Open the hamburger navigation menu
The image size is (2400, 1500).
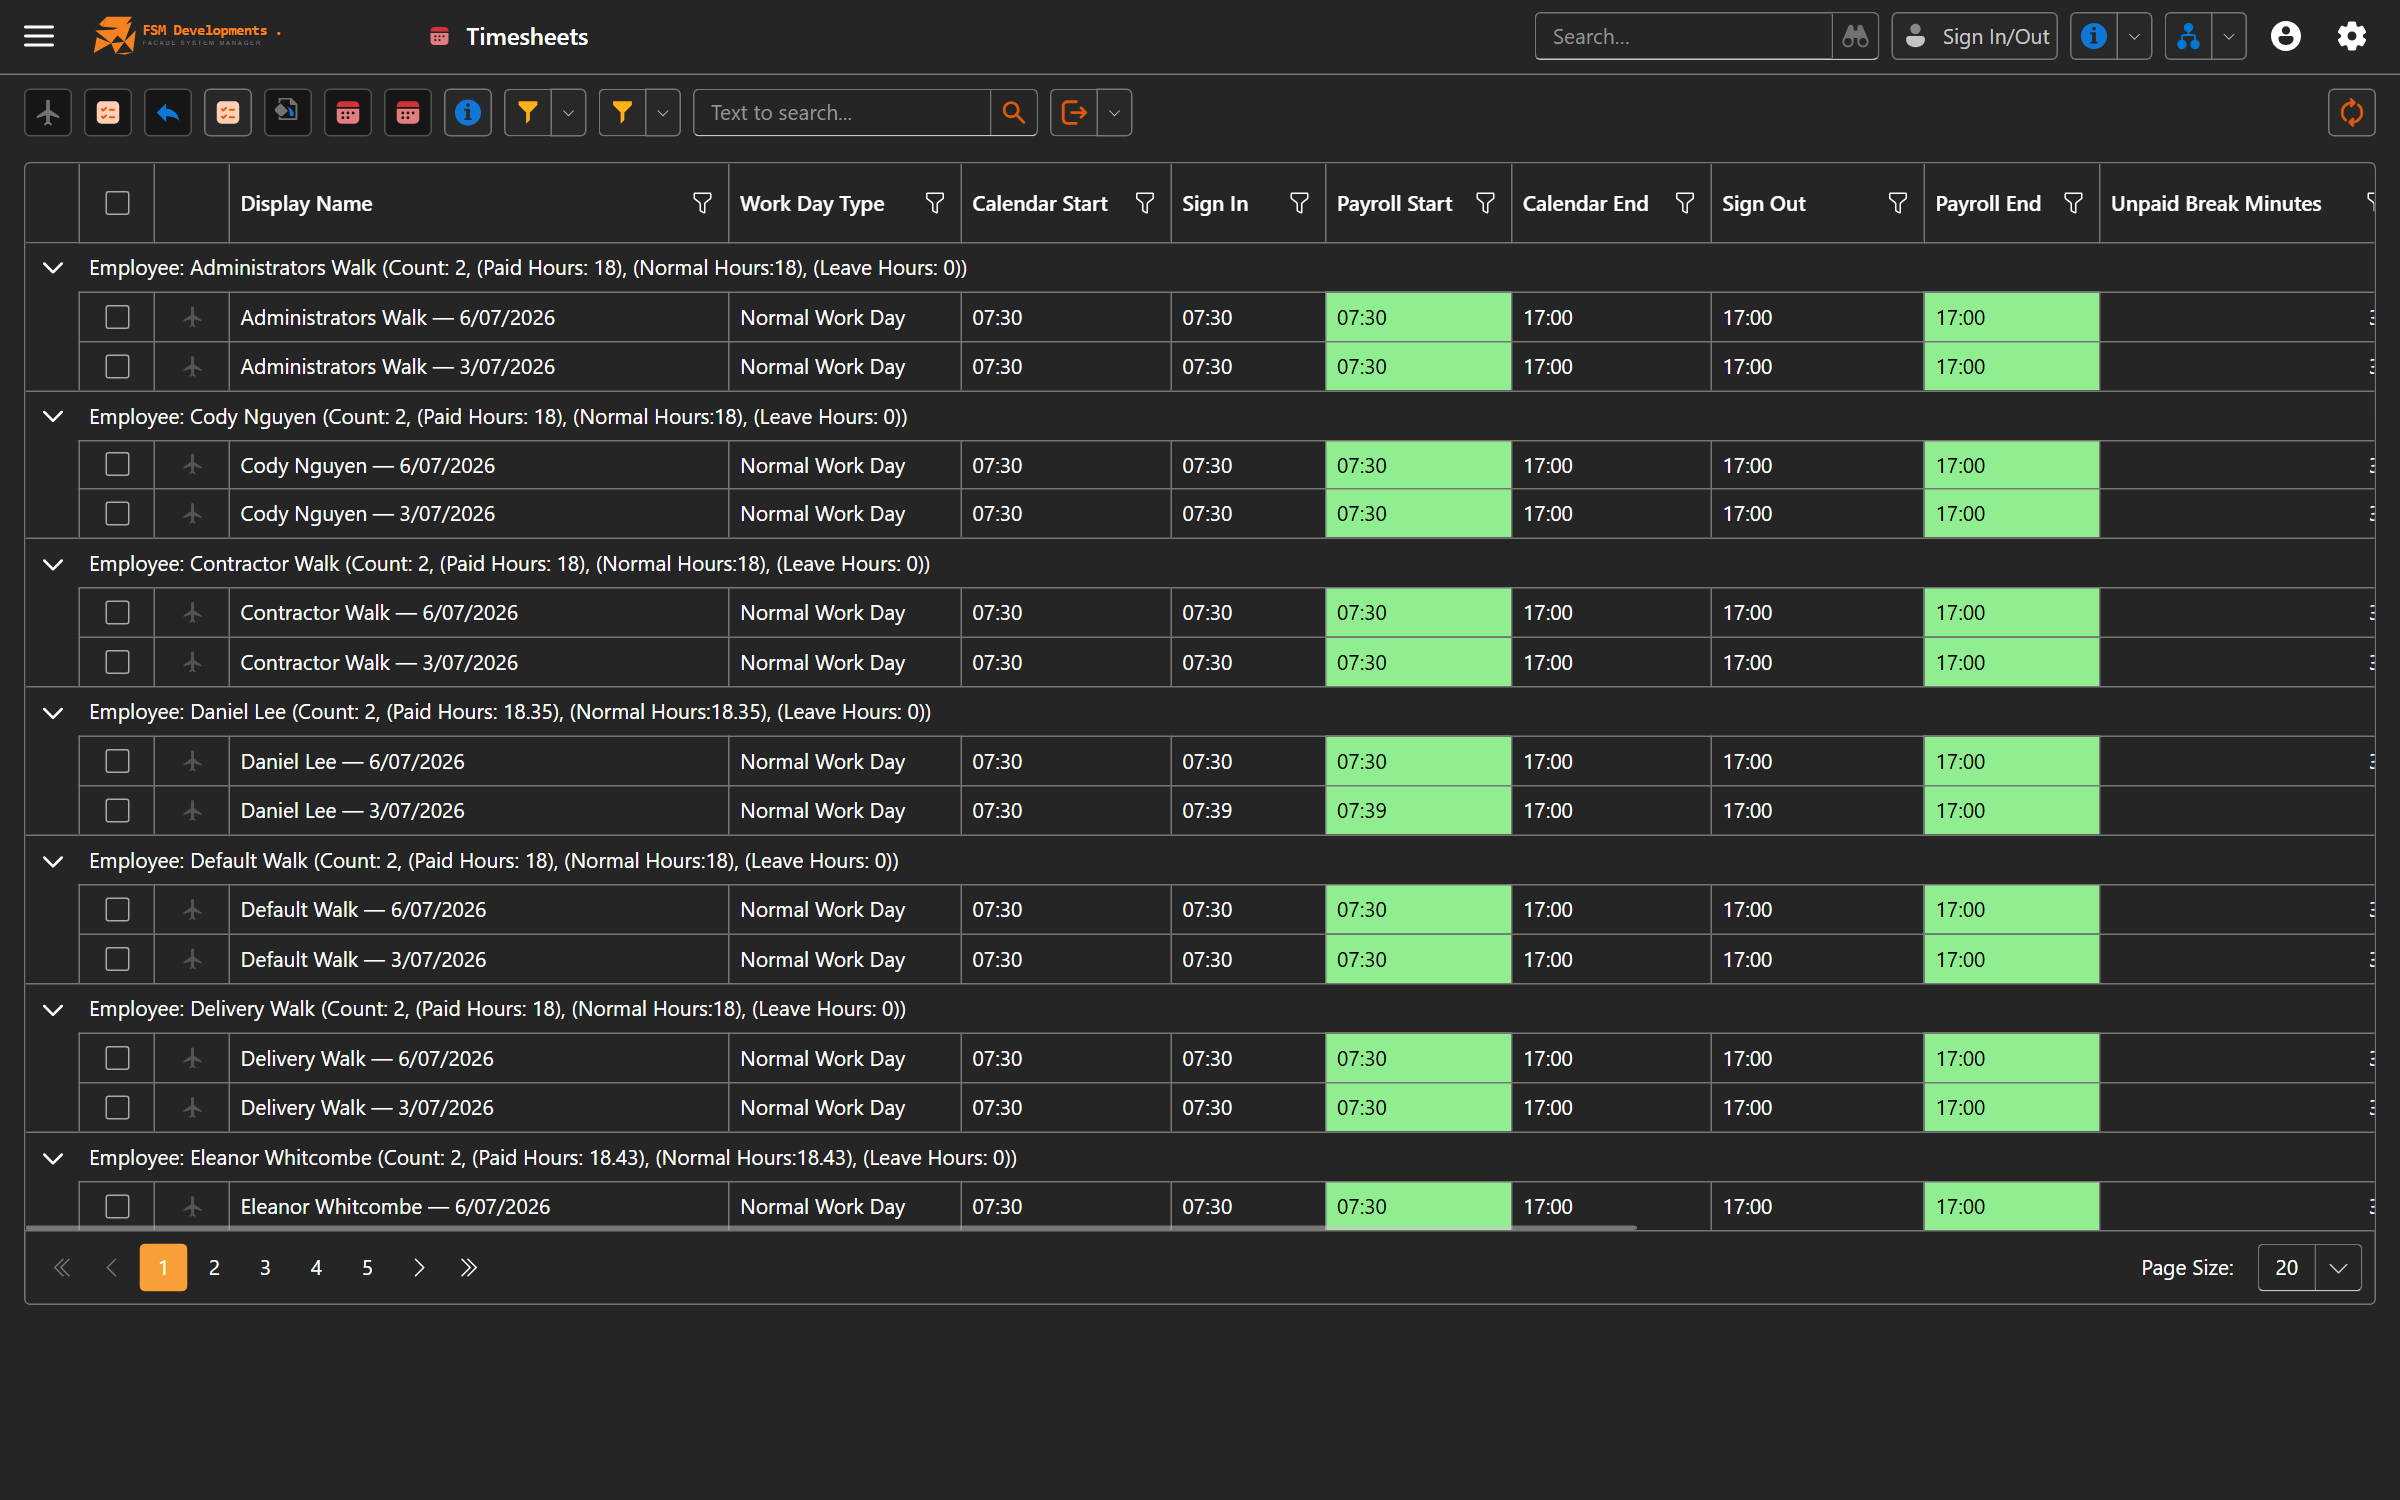[39, 37]
